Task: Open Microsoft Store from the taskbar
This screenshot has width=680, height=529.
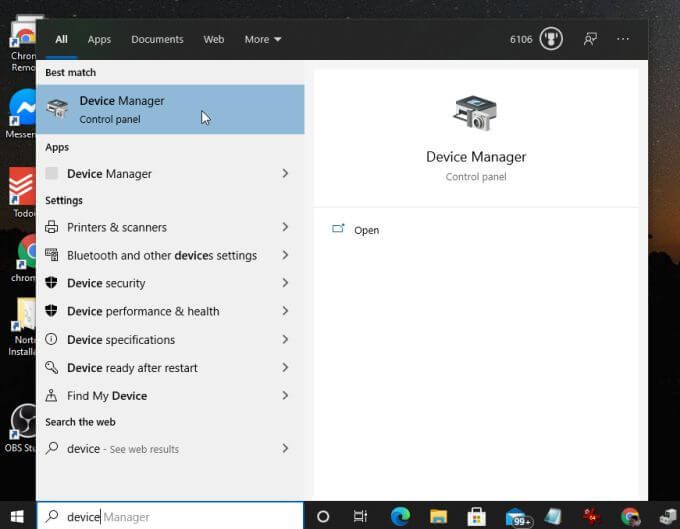Action: [x=477, y=516]
